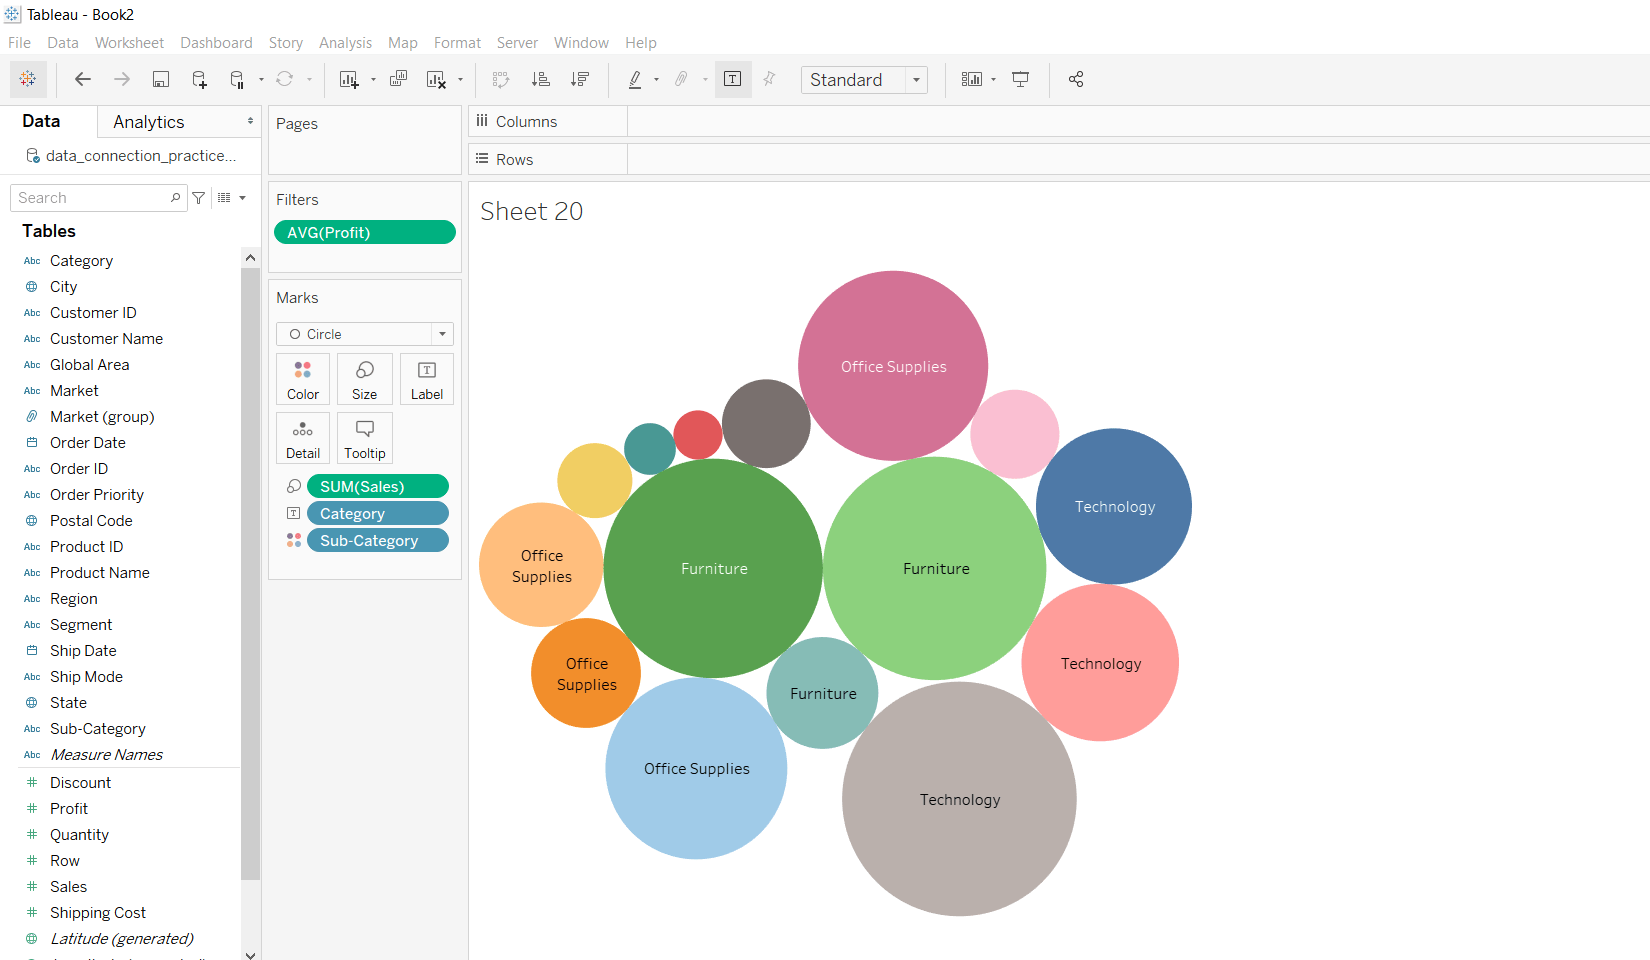This screenshot has height=960, width=1650.
Task: Click the Tableau start page icon
Action: pos(27,79)
